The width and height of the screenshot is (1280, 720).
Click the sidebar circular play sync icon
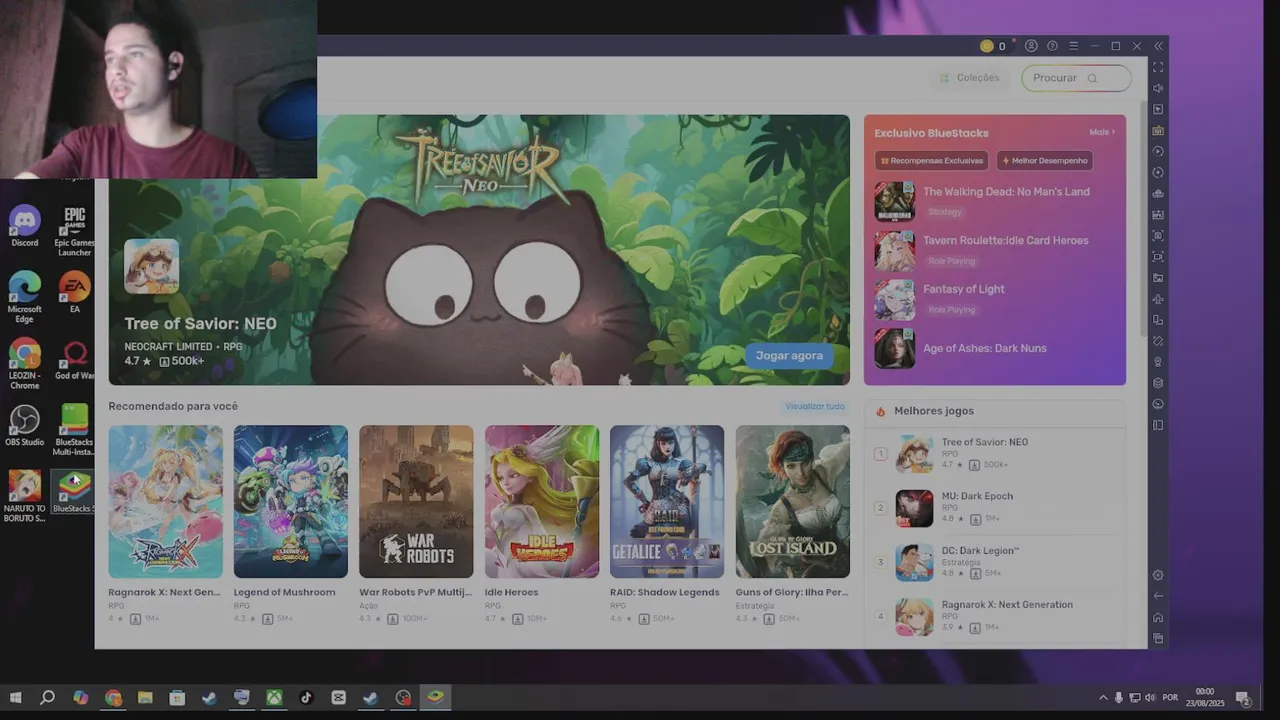click(1158, 151)
